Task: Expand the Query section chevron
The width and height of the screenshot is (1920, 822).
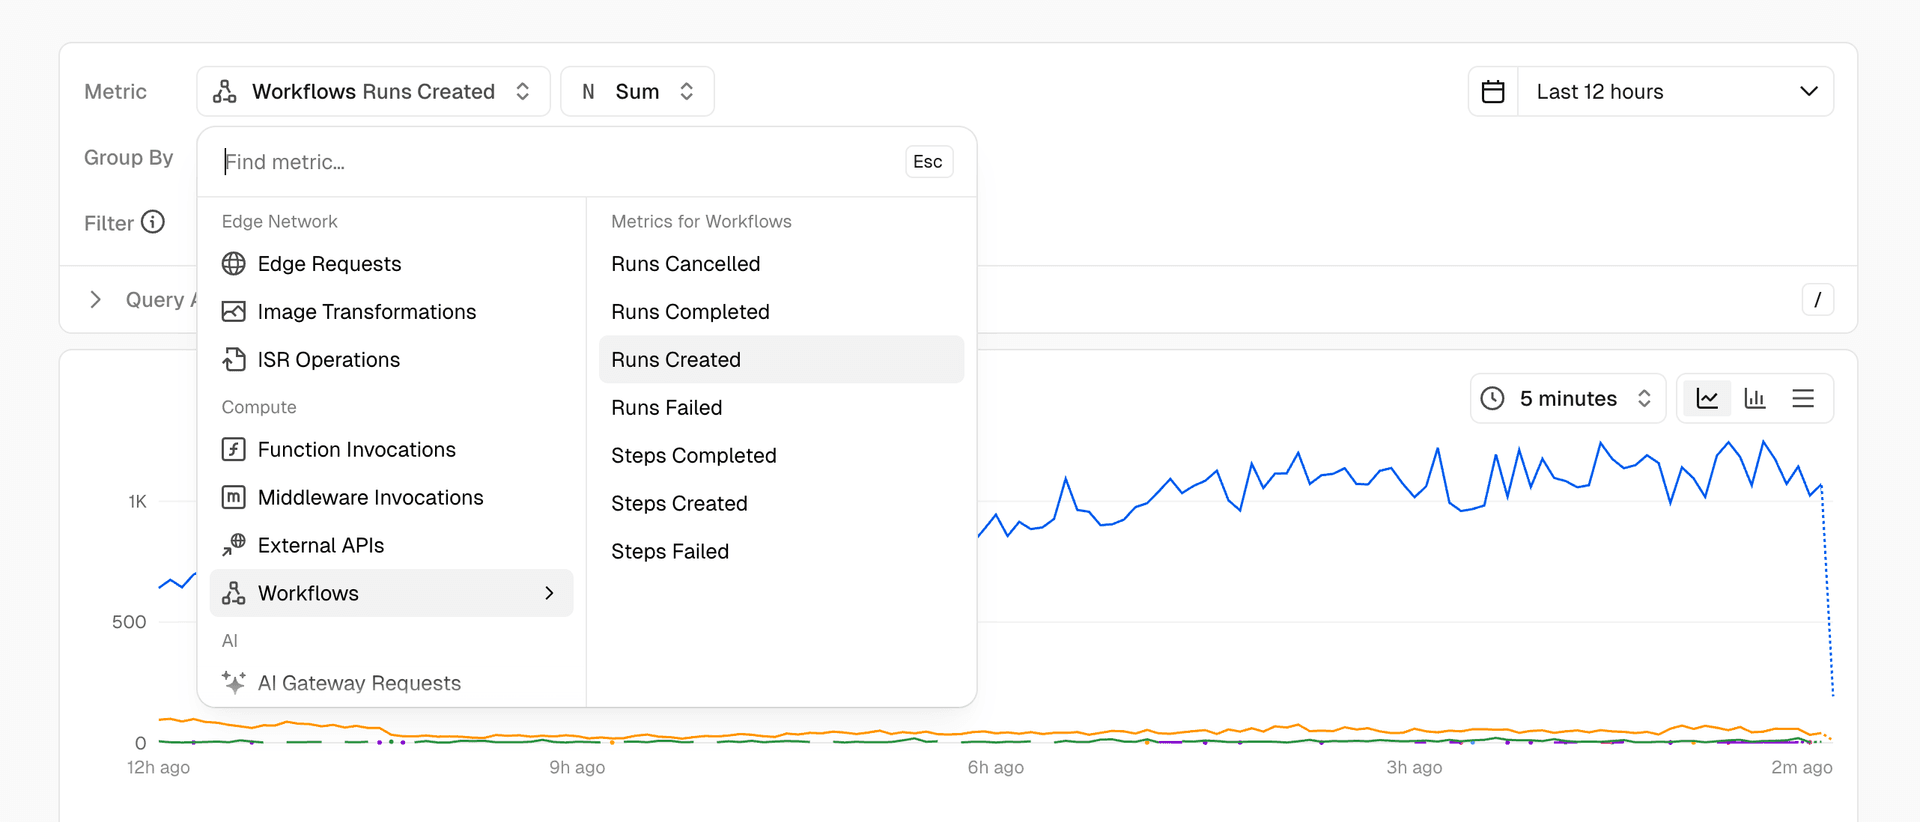Action: tap(95, 300)
